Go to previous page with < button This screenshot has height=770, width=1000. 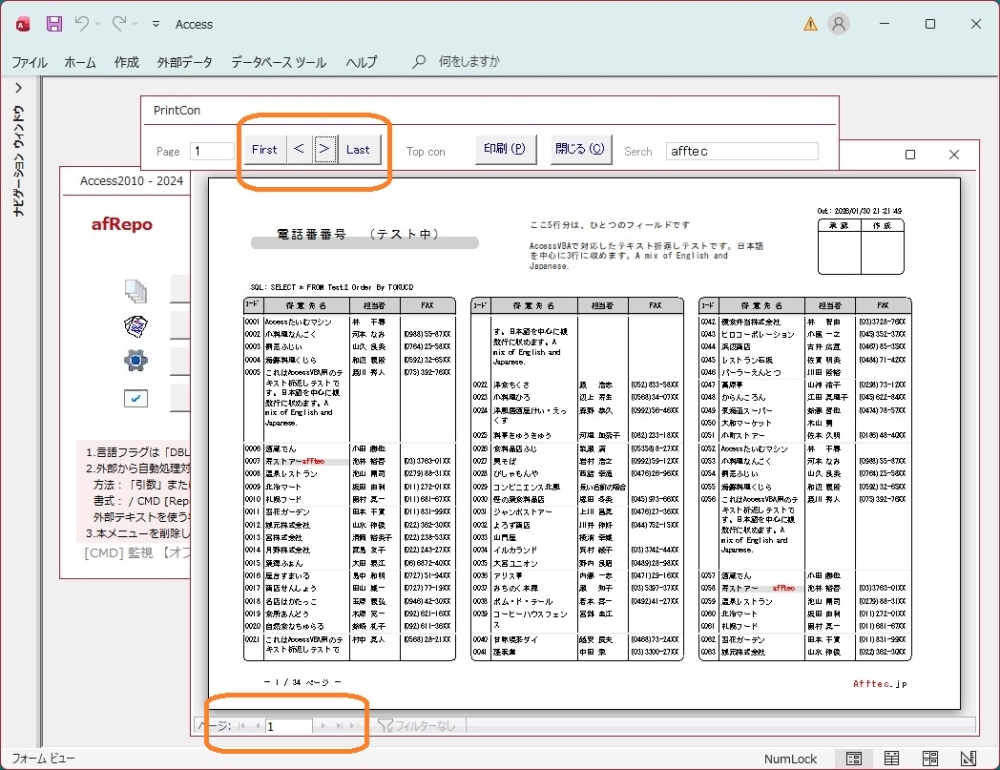(298, 150)
